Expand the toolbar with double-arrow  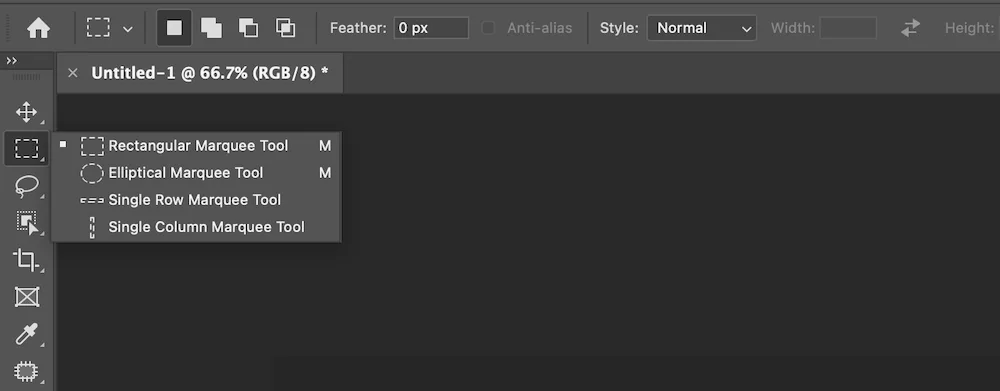(x=11, y=61)
